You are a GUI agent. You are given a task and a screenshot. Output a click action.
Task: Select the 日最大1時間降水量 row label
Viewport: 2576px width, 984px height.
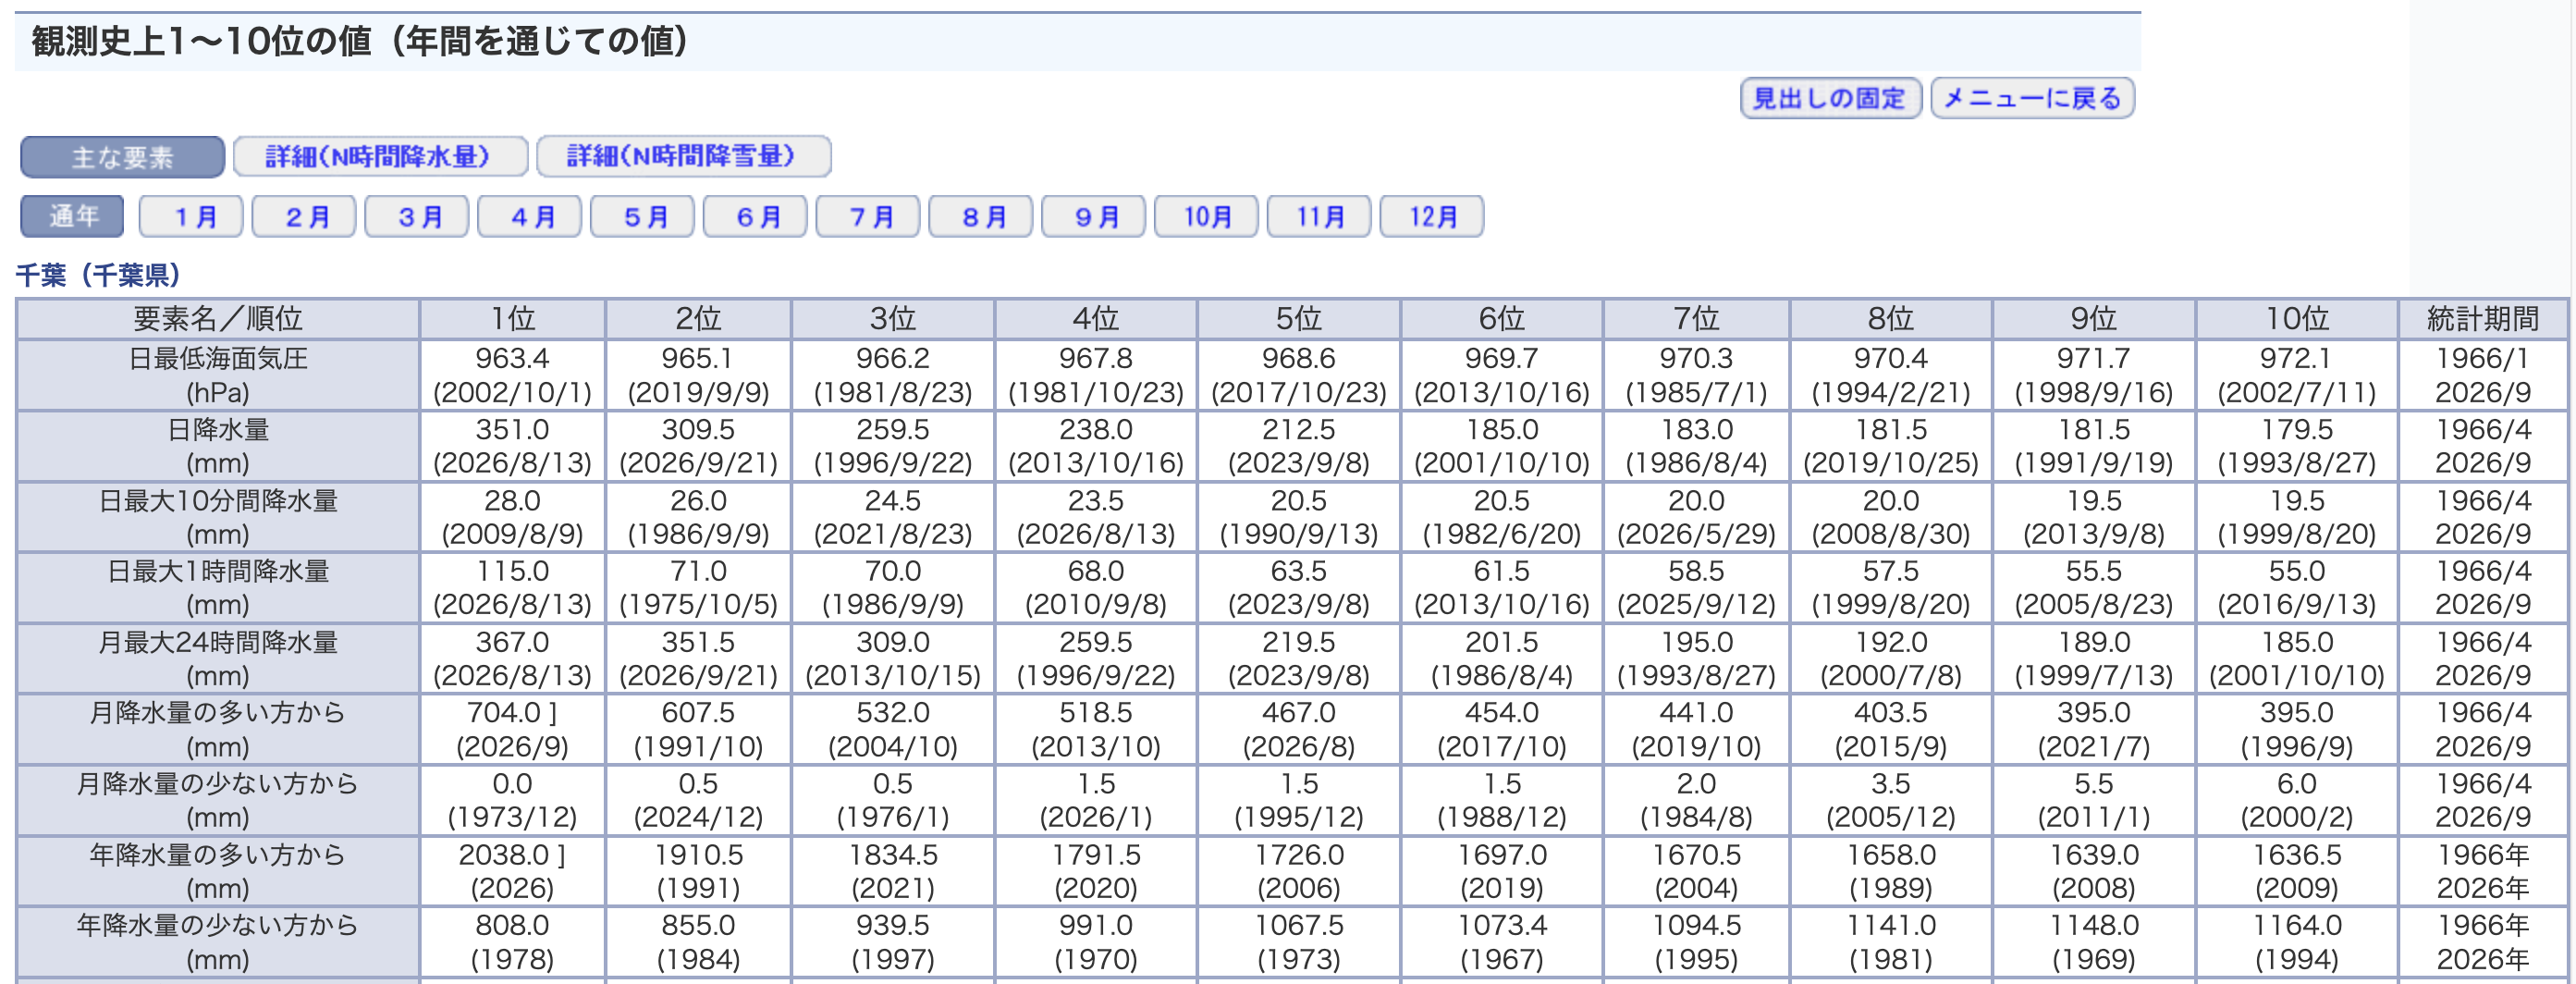(218, 588)
